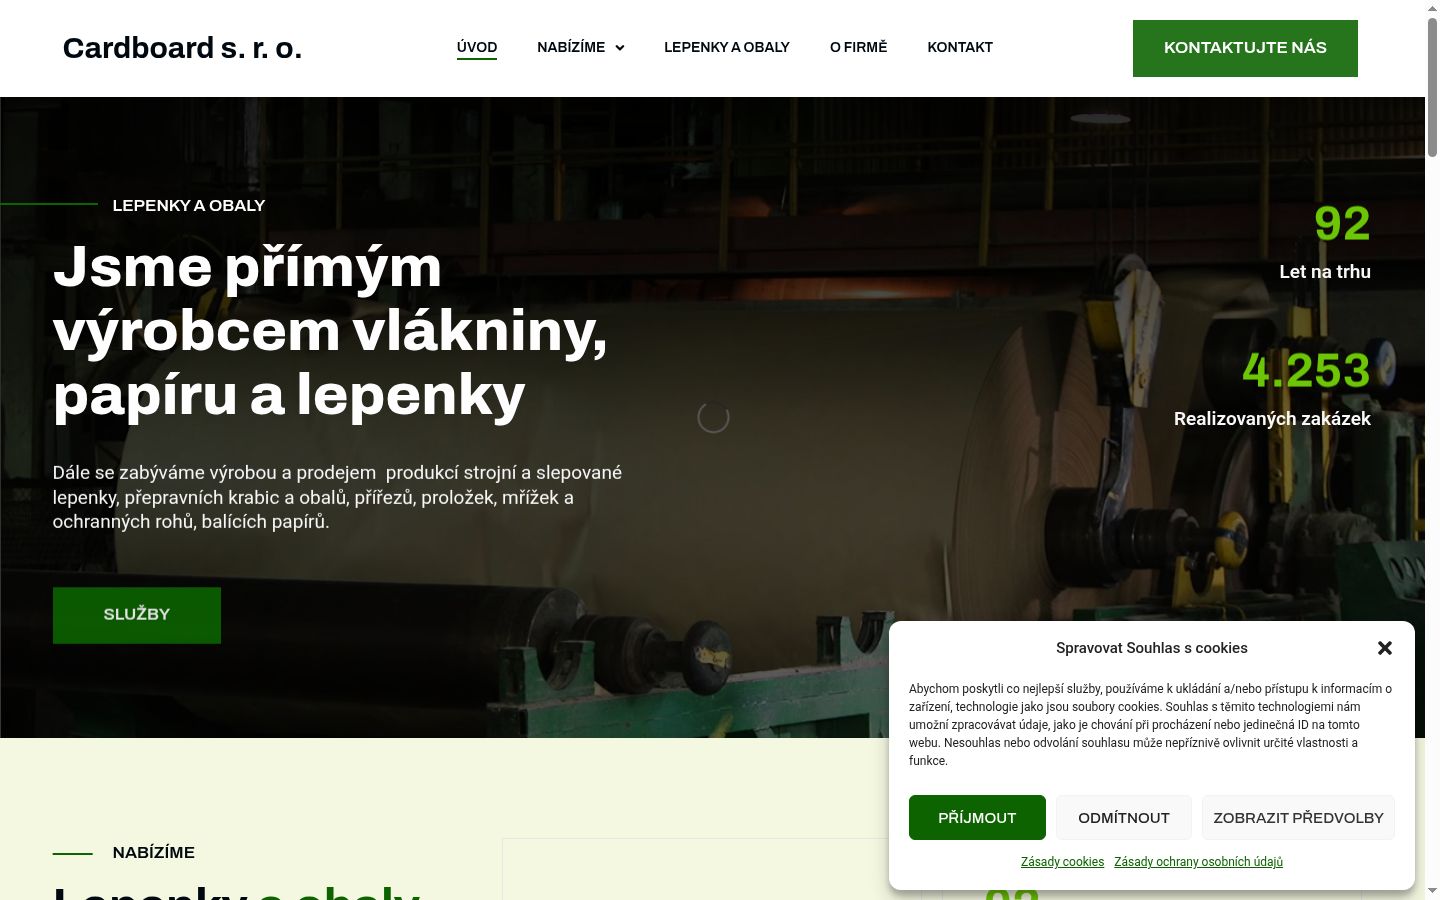Click the scrollbar down arrow

coord(1432,891)
